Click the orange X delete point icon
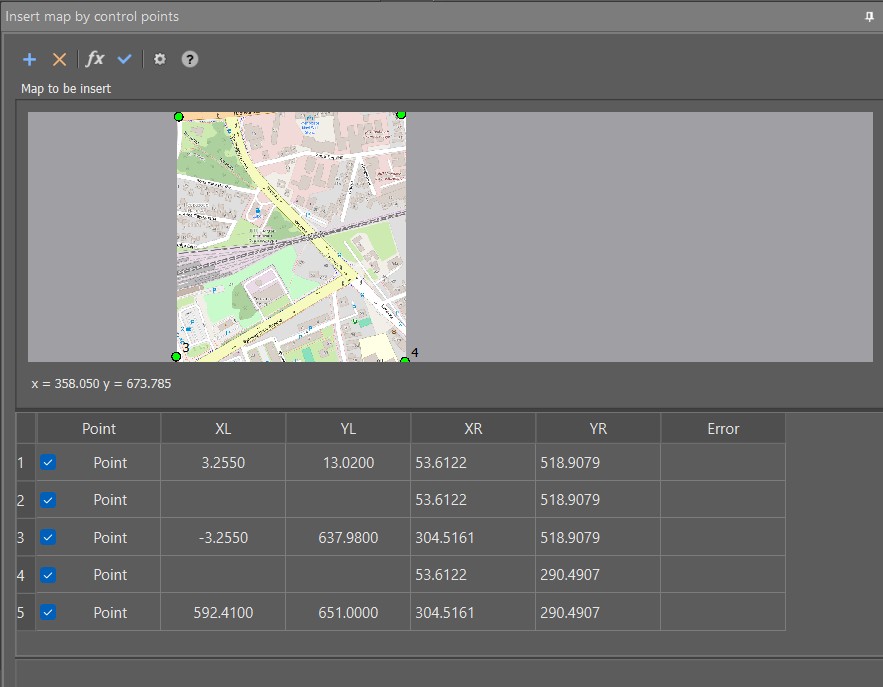The image size is (883, 687). pyautogui.click(x=60, y=60)
